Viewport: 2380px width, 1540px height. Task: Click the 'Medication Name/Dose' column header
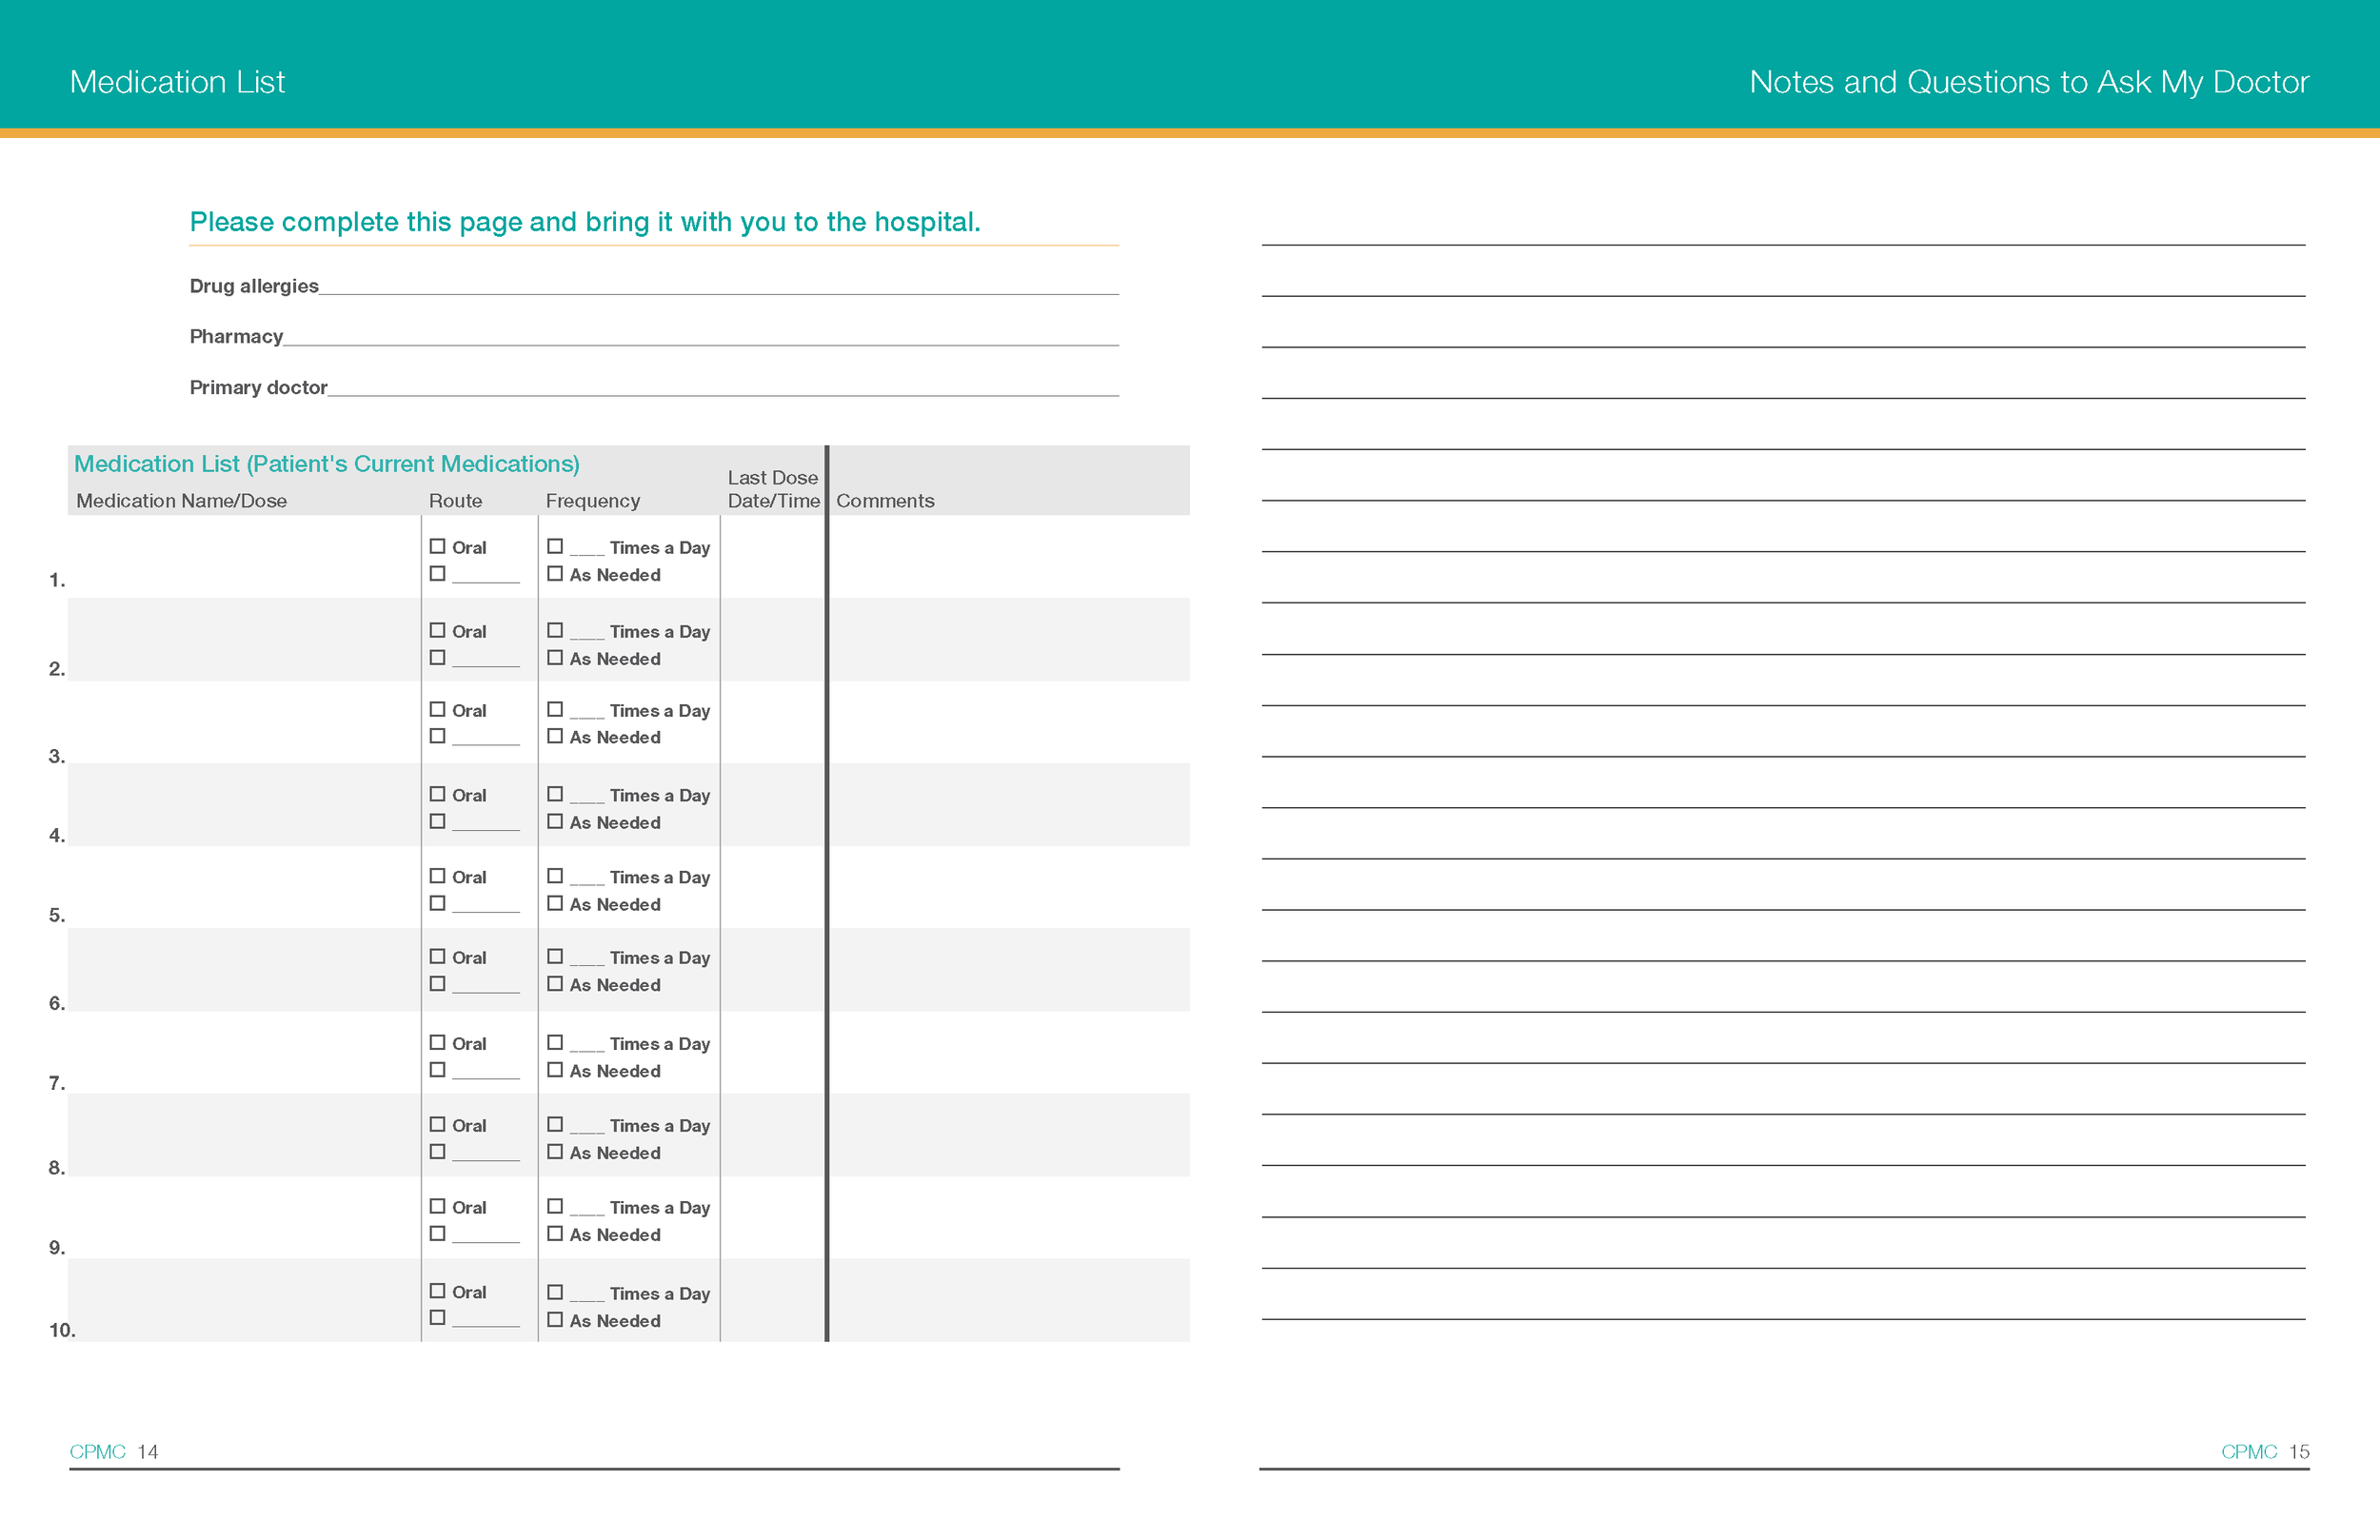(181, 501)
